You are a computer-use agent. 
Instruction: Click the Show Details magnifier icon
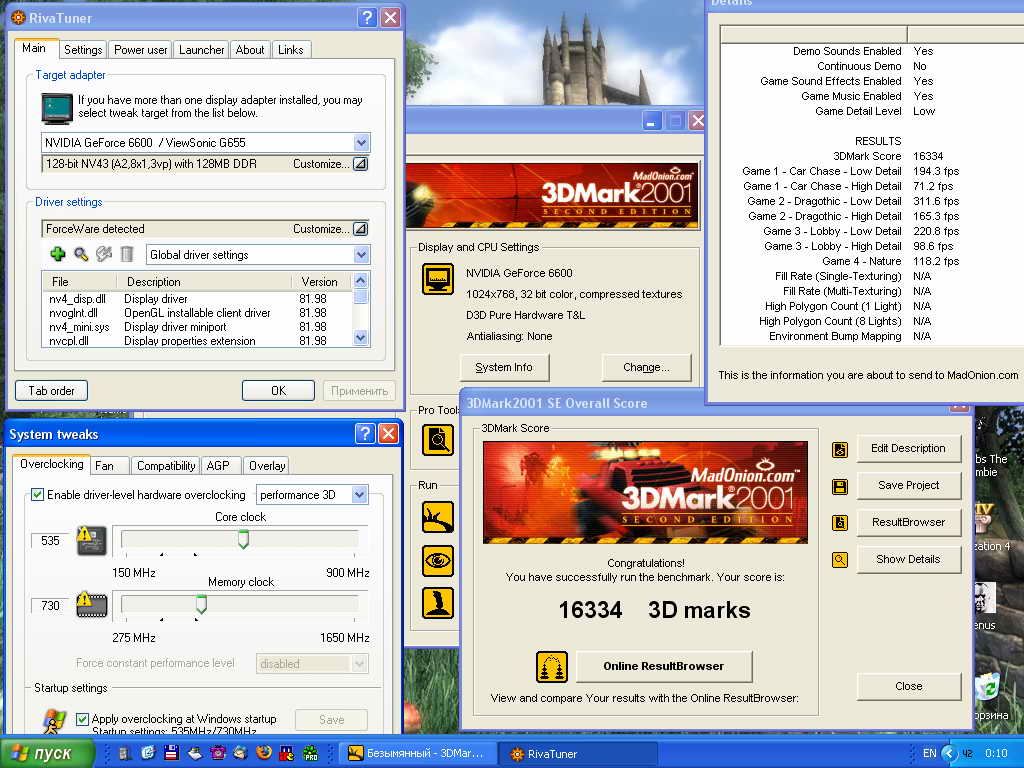[840, 560]
